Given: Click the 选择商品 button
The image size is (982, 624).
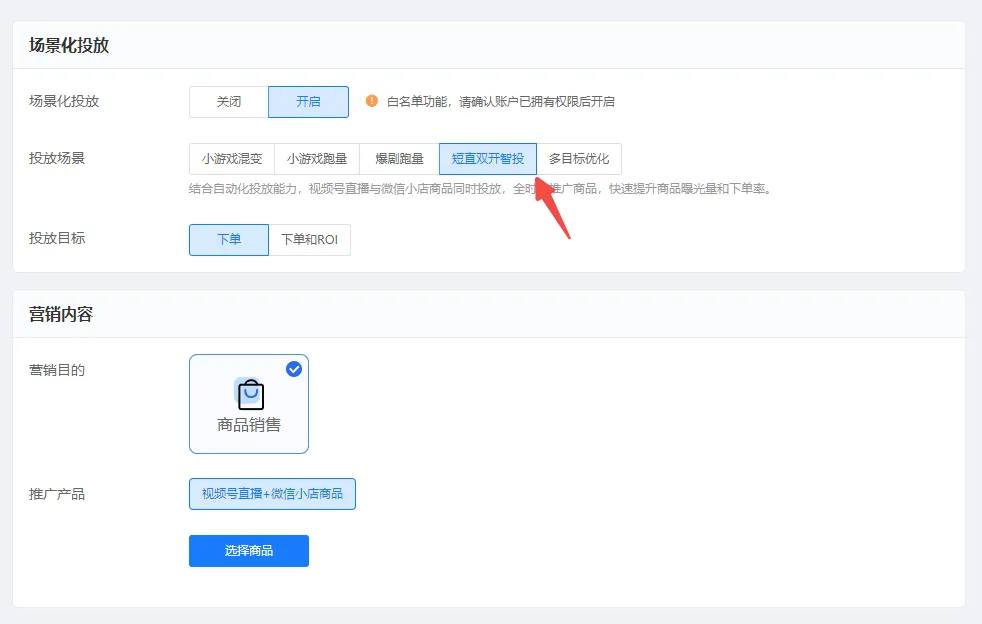Looking at the screenshot, I should click(x=249, y=551).
